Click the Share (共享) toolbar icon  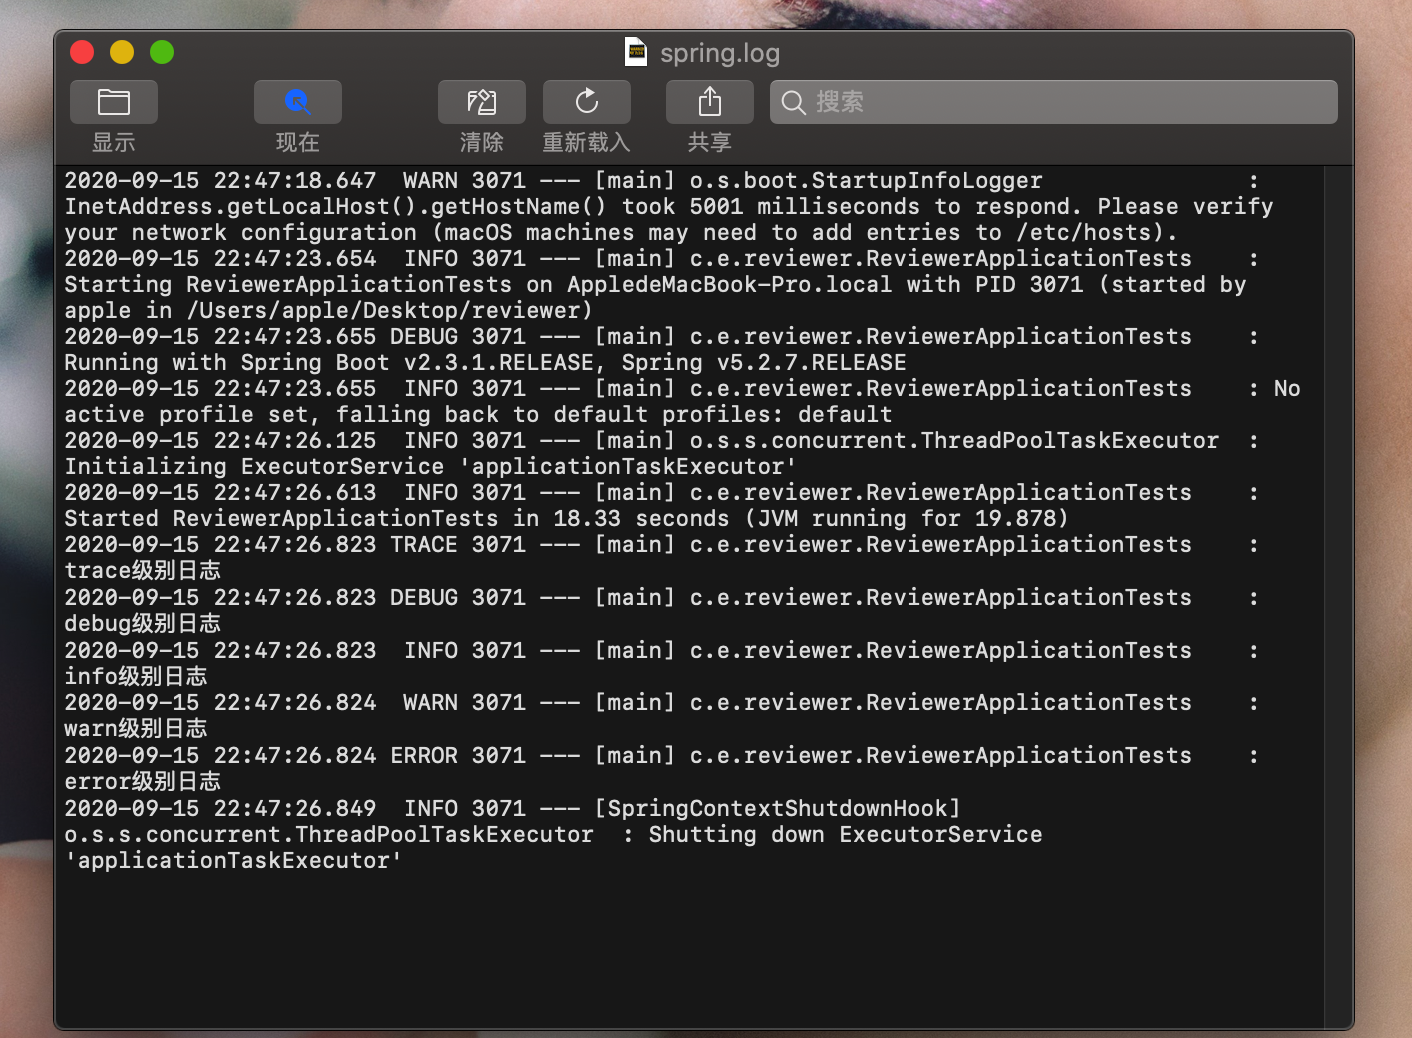[x=710, y=102]
